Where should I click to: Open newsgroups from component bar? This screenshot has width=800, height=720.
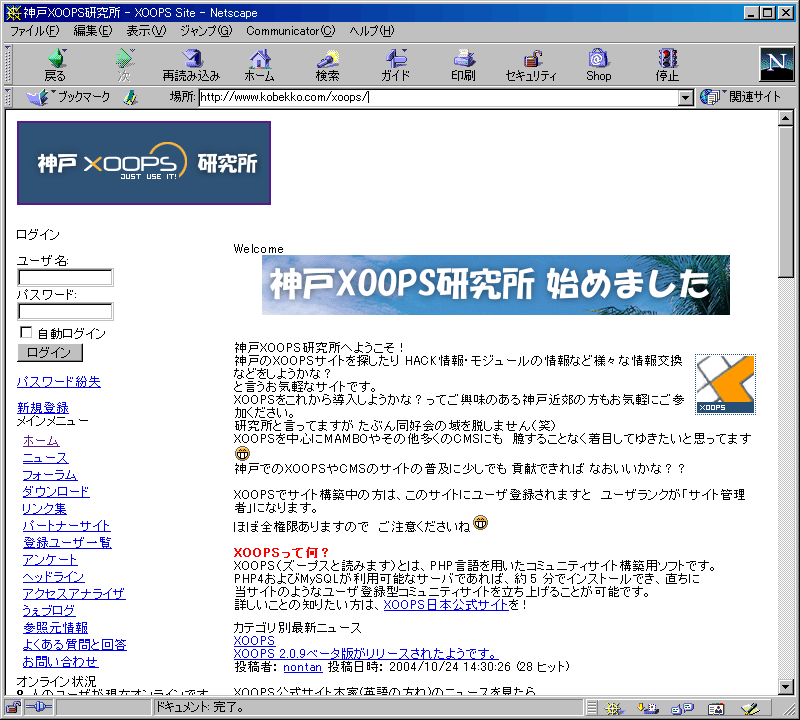point(682,708)
